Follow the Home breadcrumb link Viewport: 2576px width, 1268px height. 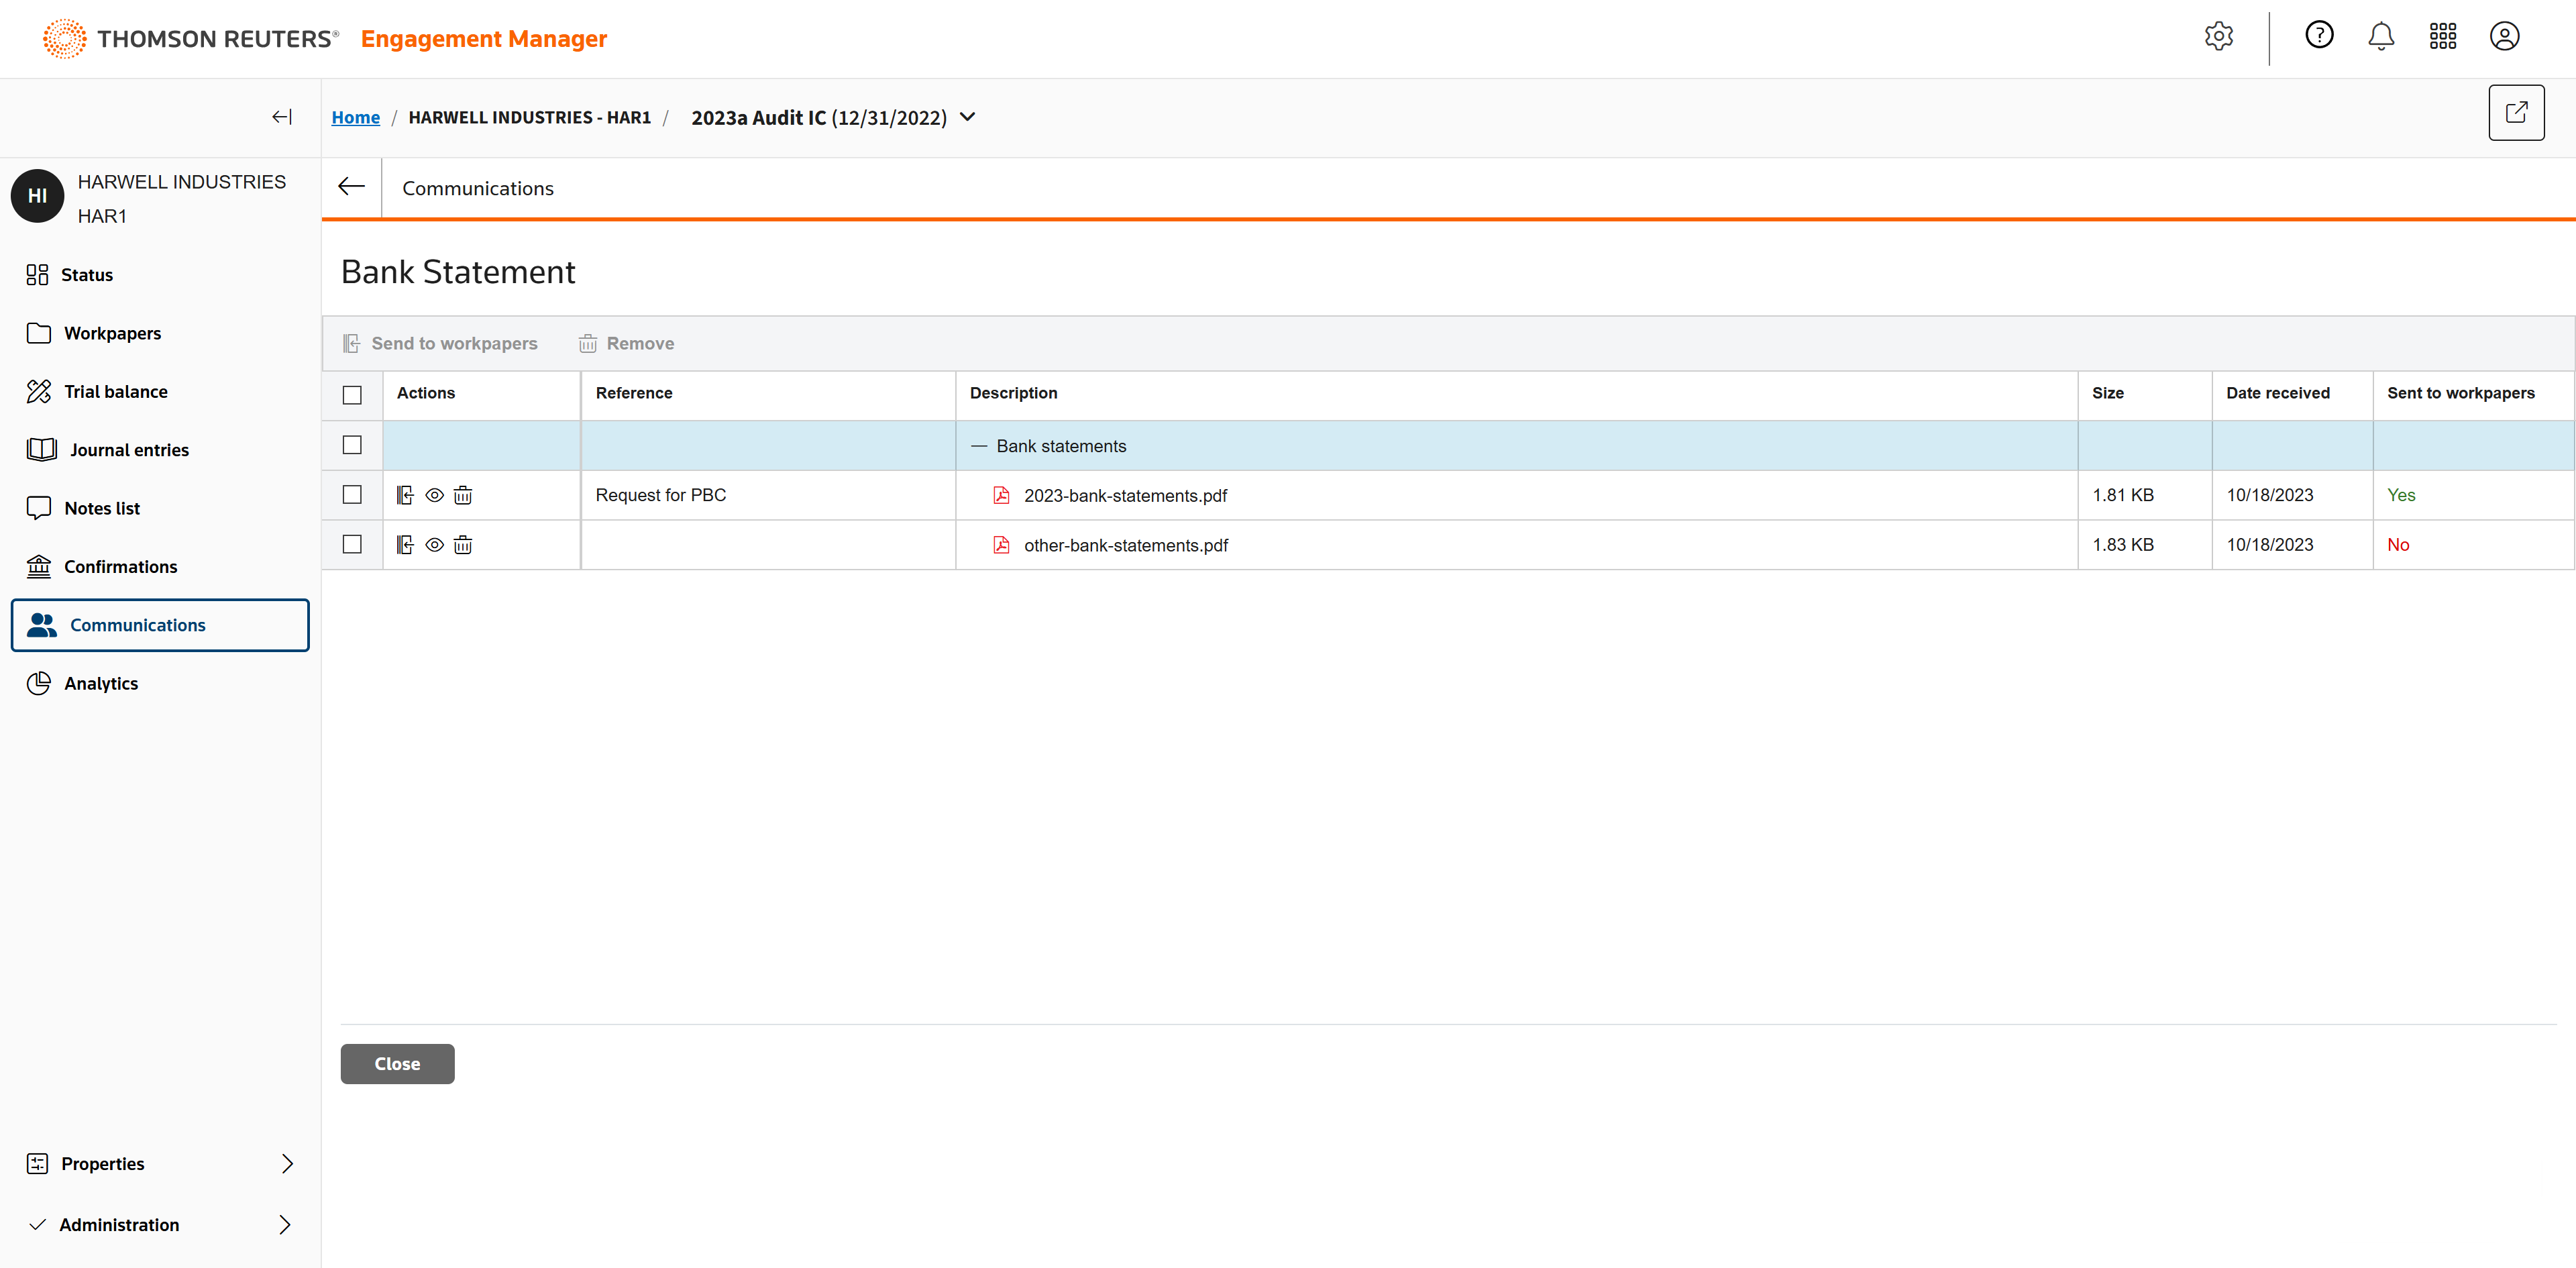[x=355, y=118]
